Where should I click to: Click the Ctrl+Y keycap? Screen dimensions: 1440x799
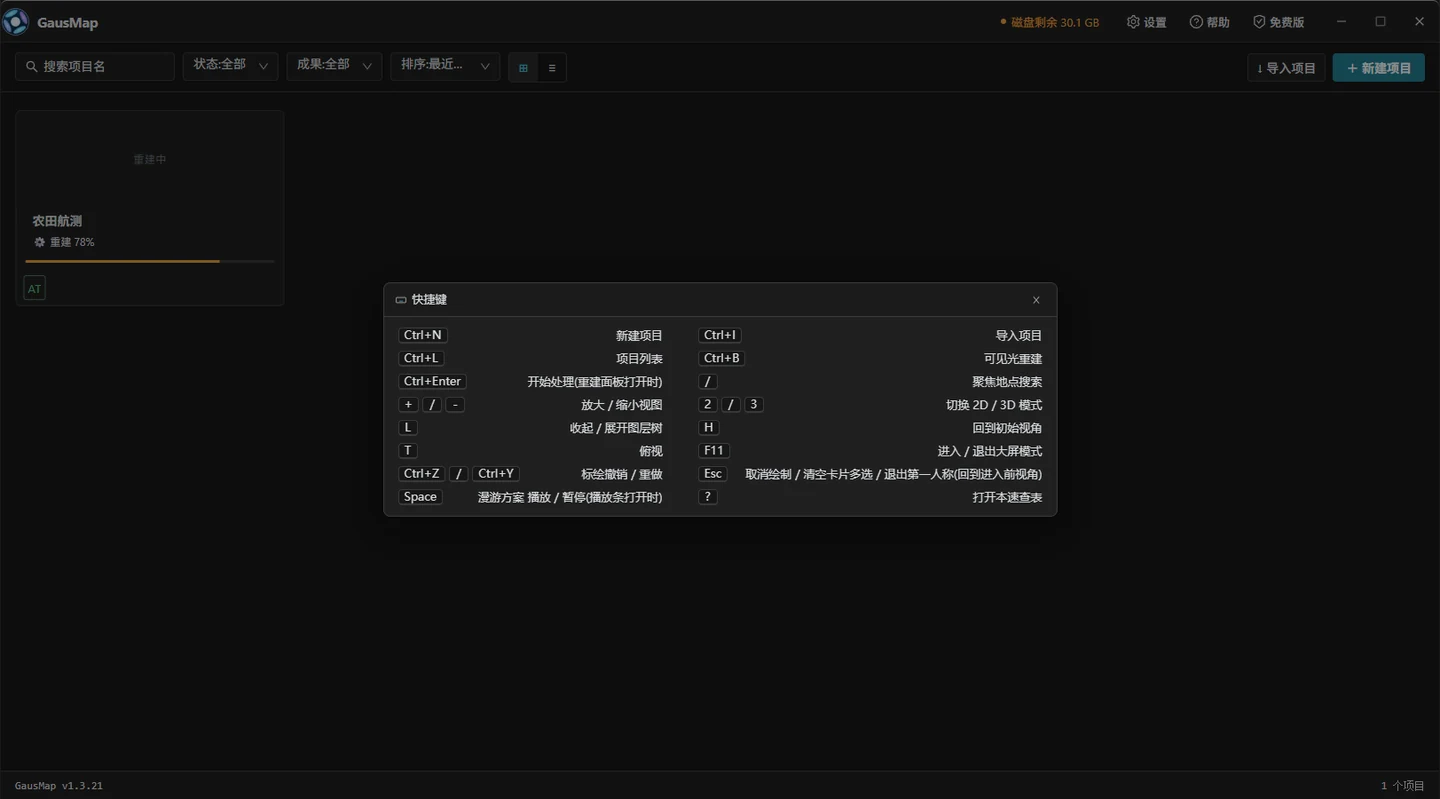(496, 474)
